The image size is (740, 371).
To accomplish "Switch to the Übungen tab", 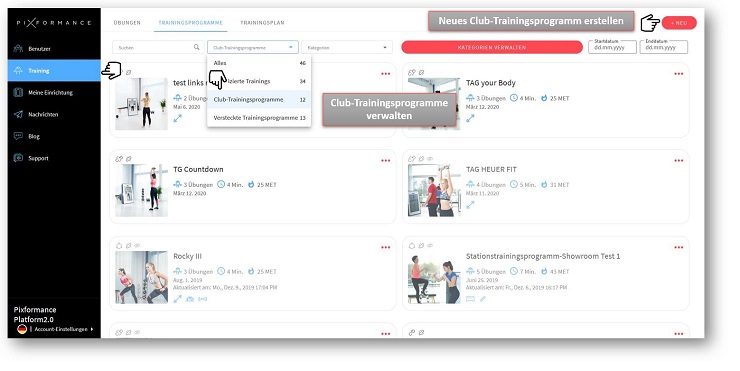I will [127, 23].
